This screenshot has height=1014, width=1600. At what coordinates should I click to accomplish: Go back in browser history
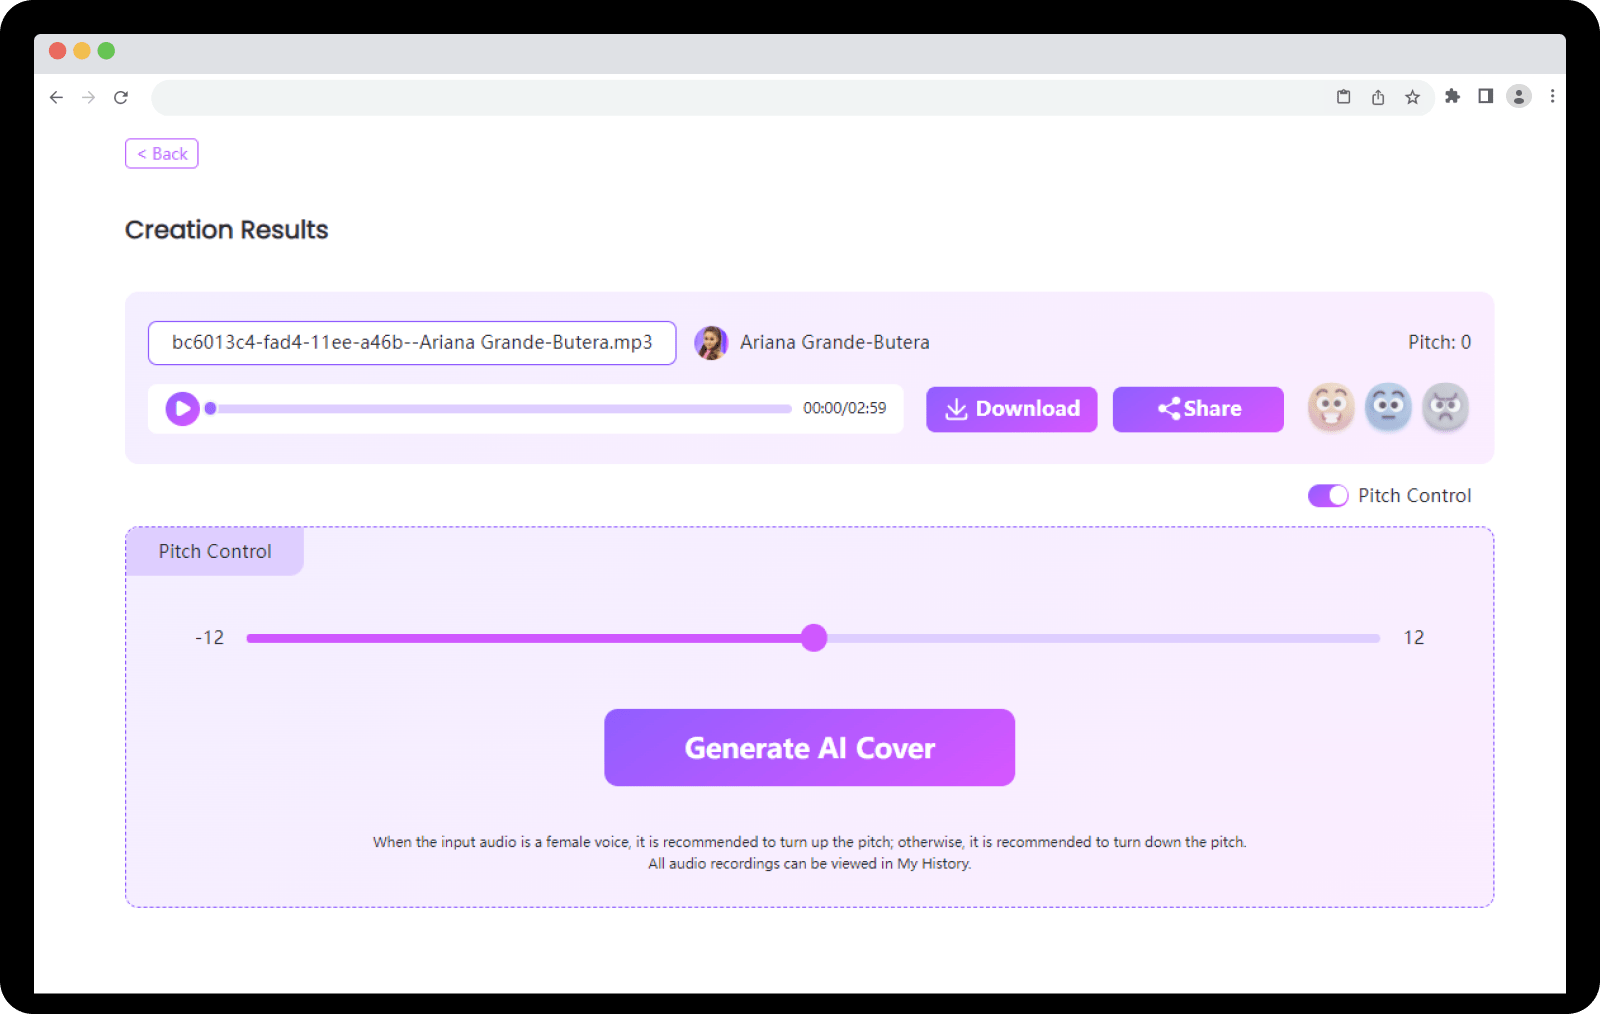(56, 97)
